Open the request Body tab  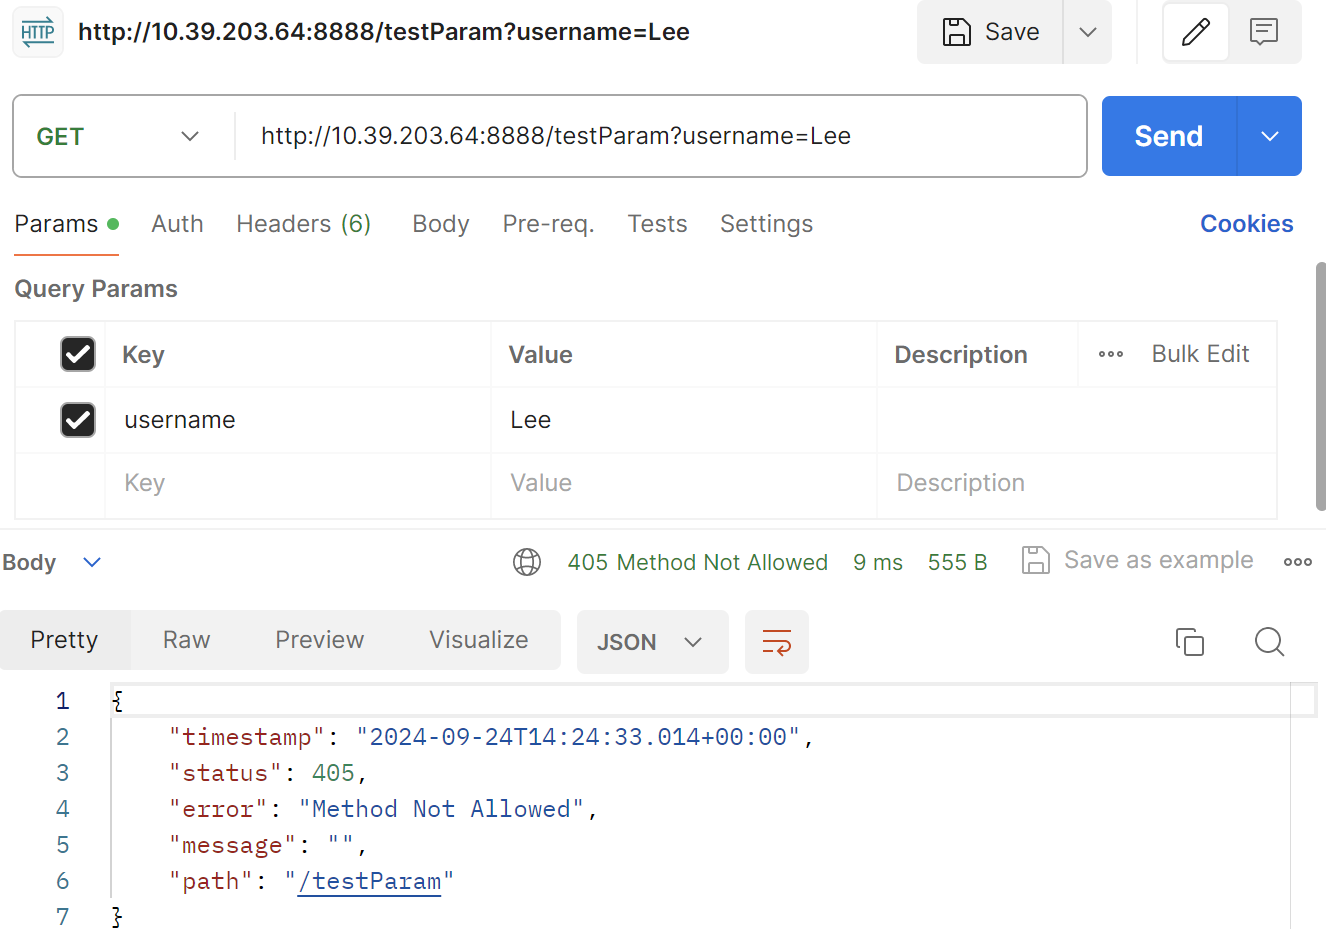pos(441,224)
